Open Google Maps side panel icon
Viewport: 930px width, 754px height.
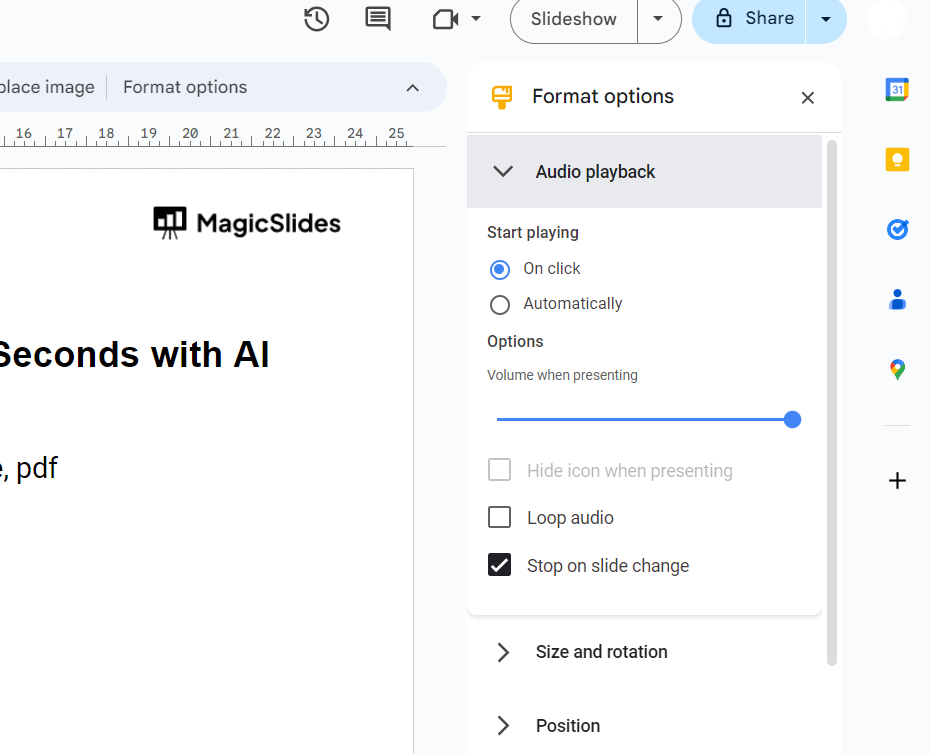pos(897,370)
